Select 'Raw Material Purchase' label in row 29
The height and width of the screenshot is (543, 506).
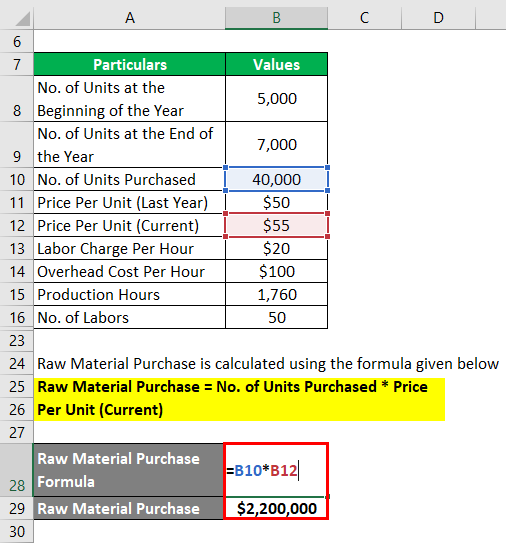point(129,508)
